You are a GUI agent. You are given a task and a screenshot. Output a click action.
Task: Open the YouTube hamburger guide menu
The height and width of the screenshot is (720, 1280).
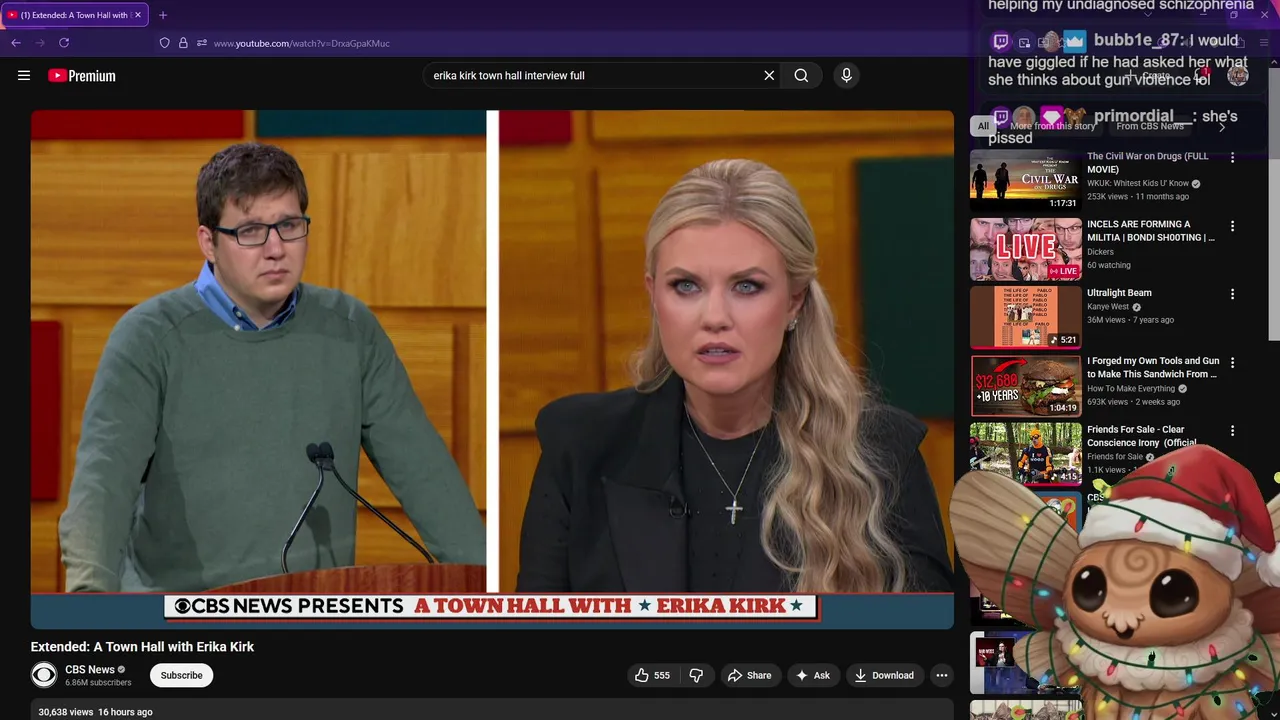24,75
